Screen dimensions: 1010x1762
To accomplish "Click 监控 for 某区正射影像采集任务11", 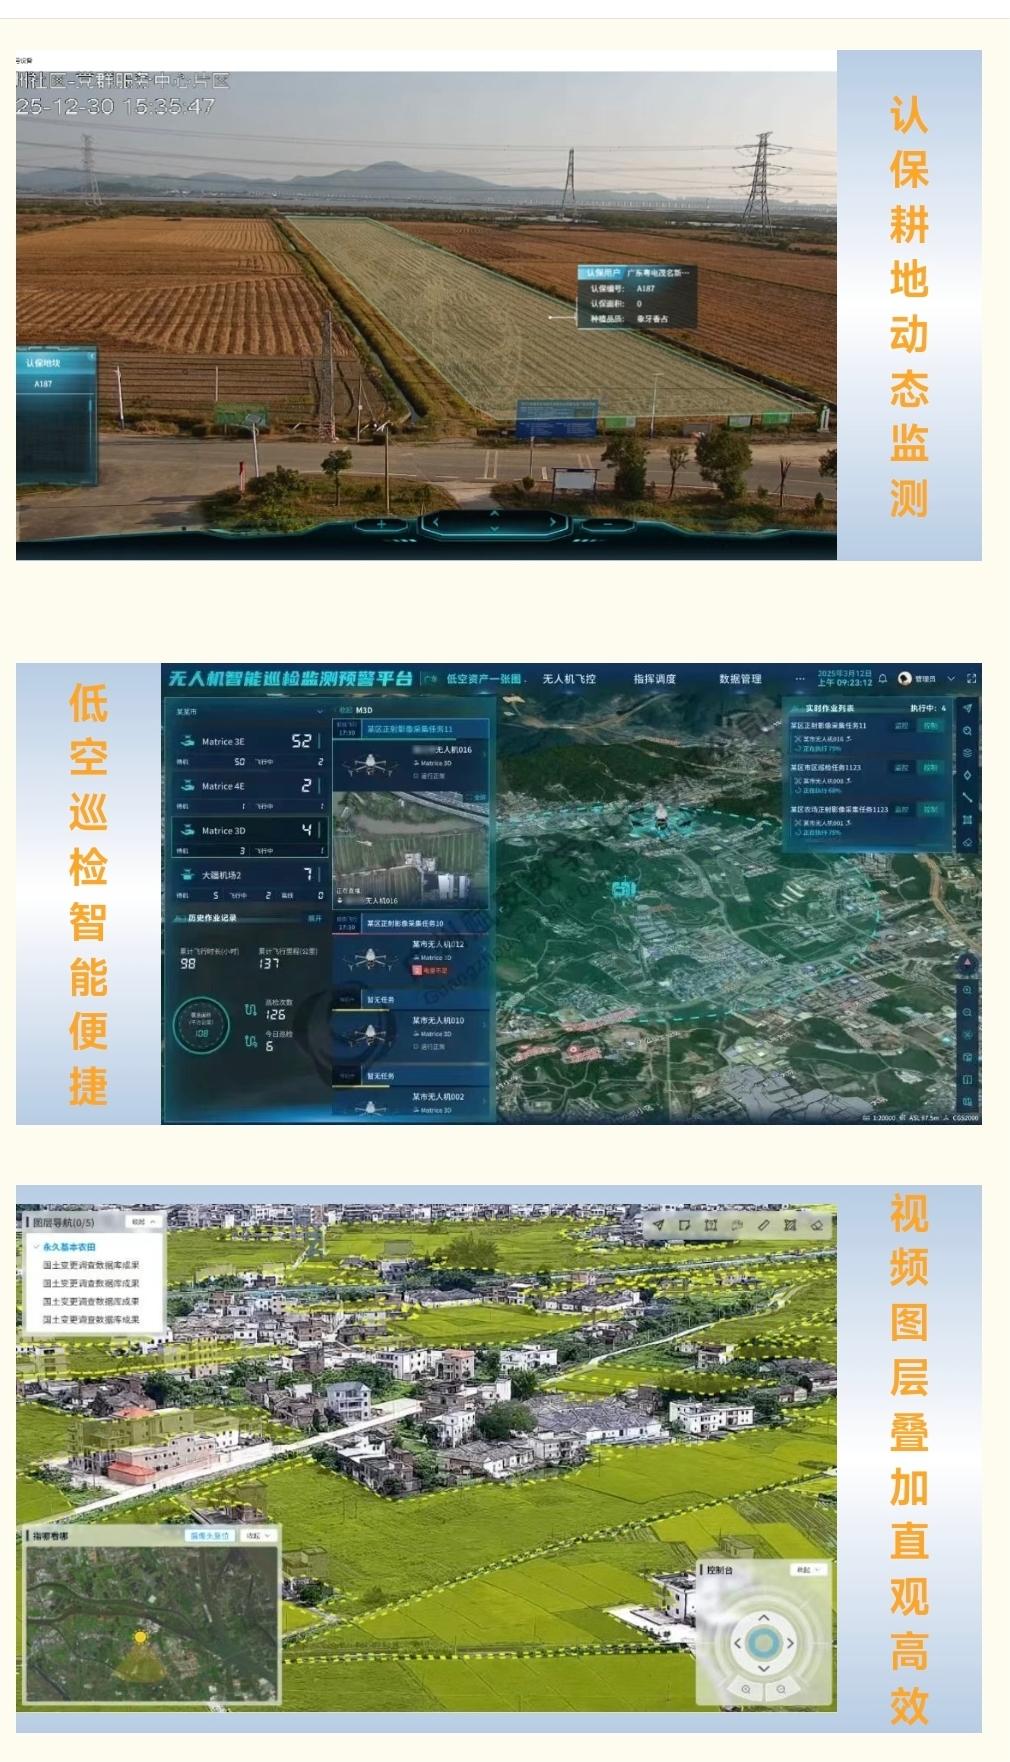I will point(902,725).
